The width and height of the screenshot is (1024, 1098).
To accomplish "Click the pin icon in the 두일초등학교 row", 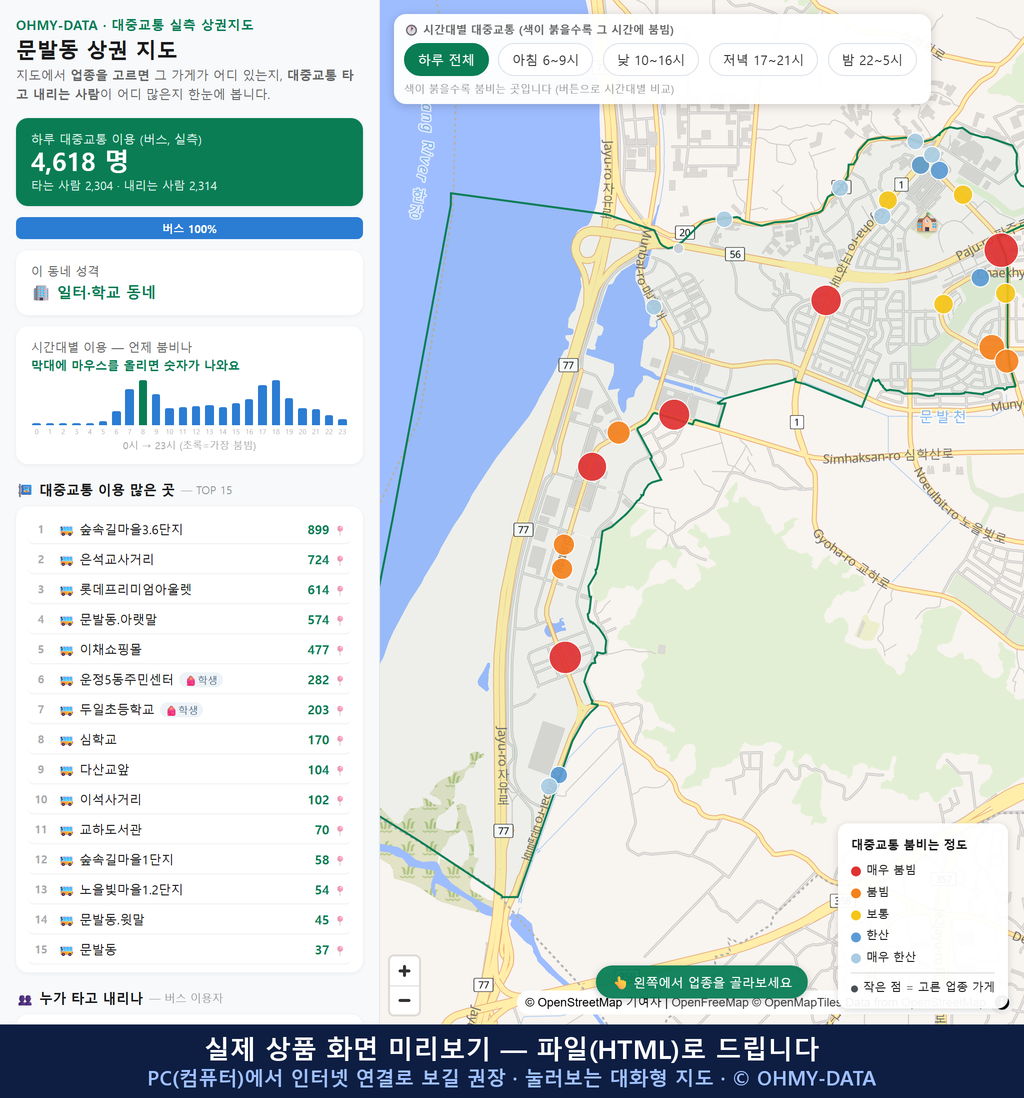I will click(x=340, y=710).
